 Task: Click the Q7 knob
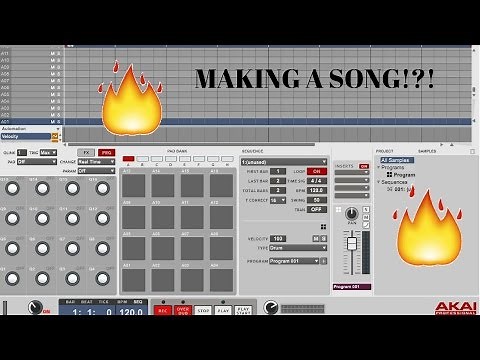pyautogui.click(x=72, y=248)
